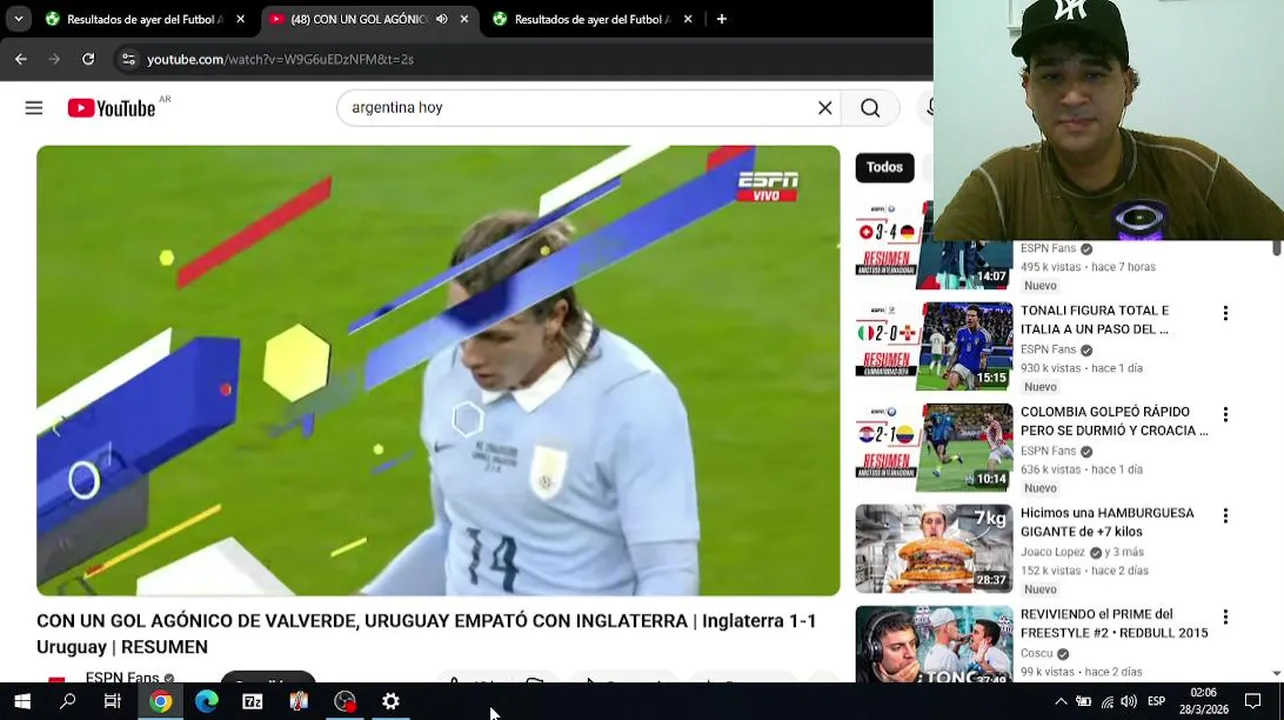Open REVIVIENDO el PRIME del FREESTYLE title
1284x720 pixels.
(1114, 623)
